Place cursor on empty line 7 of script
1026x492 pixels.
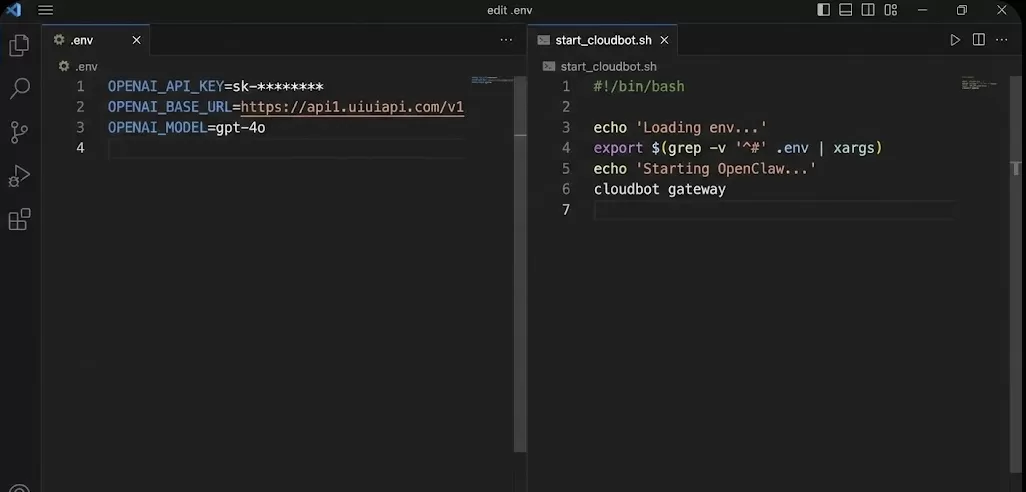coord(774,210)
